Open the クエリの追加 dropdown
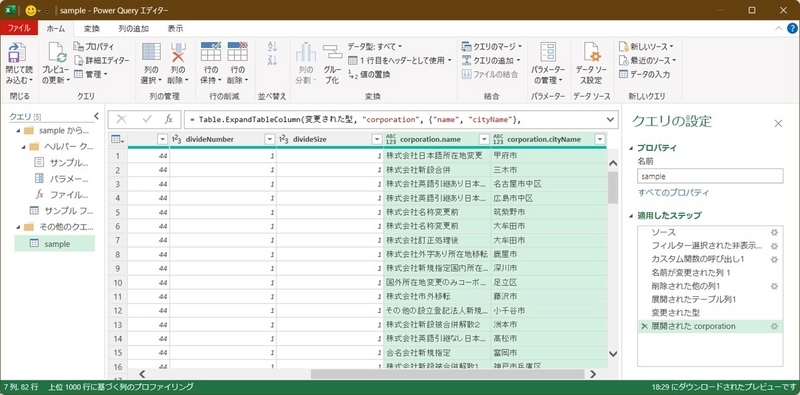 coord(491,60)
